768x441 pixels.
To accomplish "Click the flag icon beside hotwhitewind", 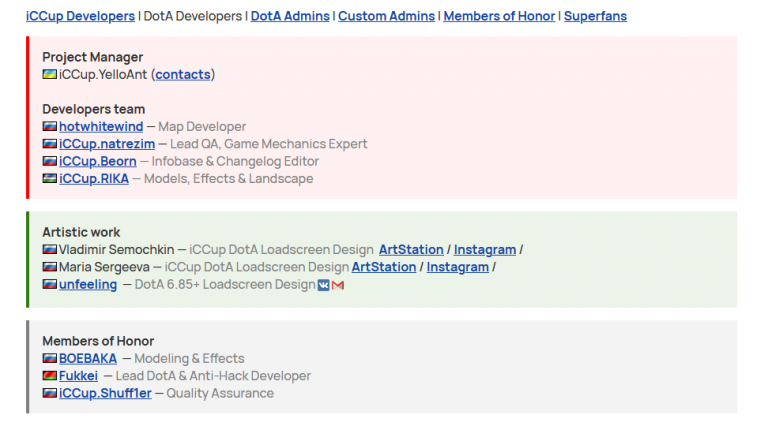I will 49,126.
